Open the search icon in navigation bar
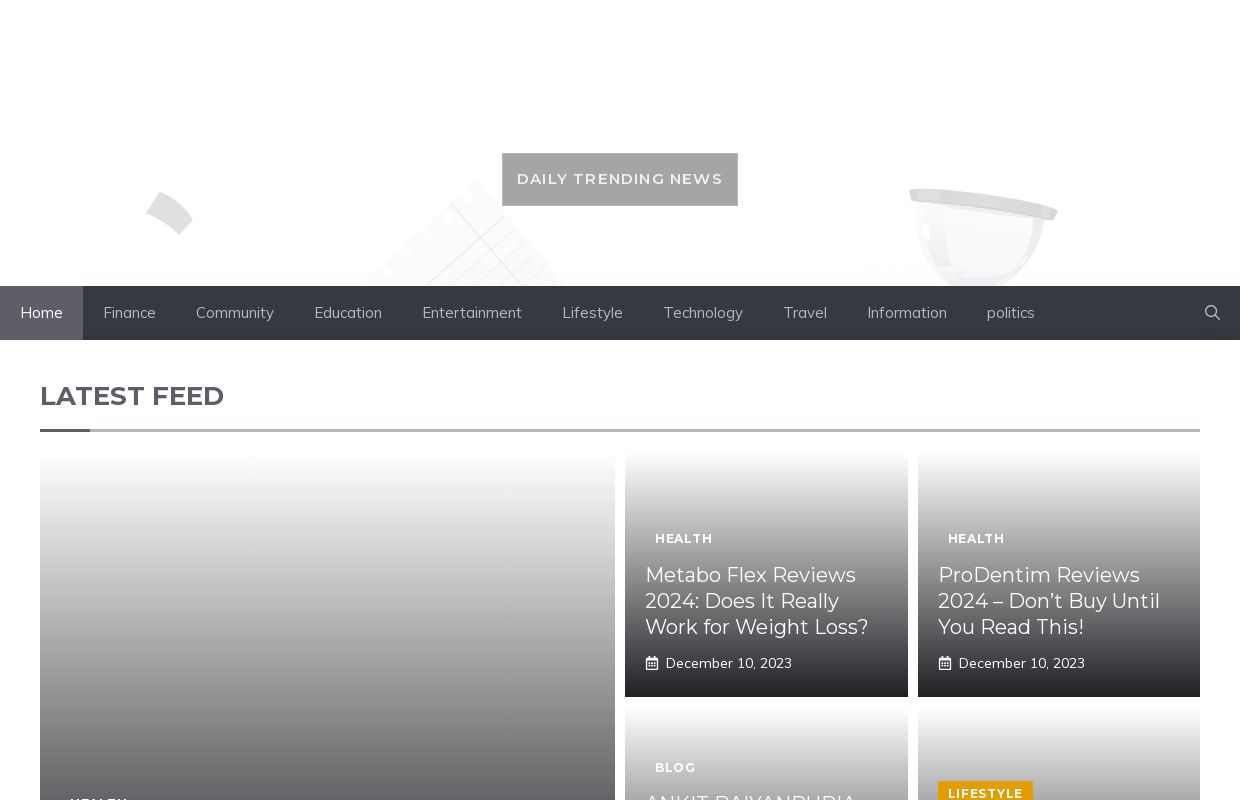 pos(1212,313)
